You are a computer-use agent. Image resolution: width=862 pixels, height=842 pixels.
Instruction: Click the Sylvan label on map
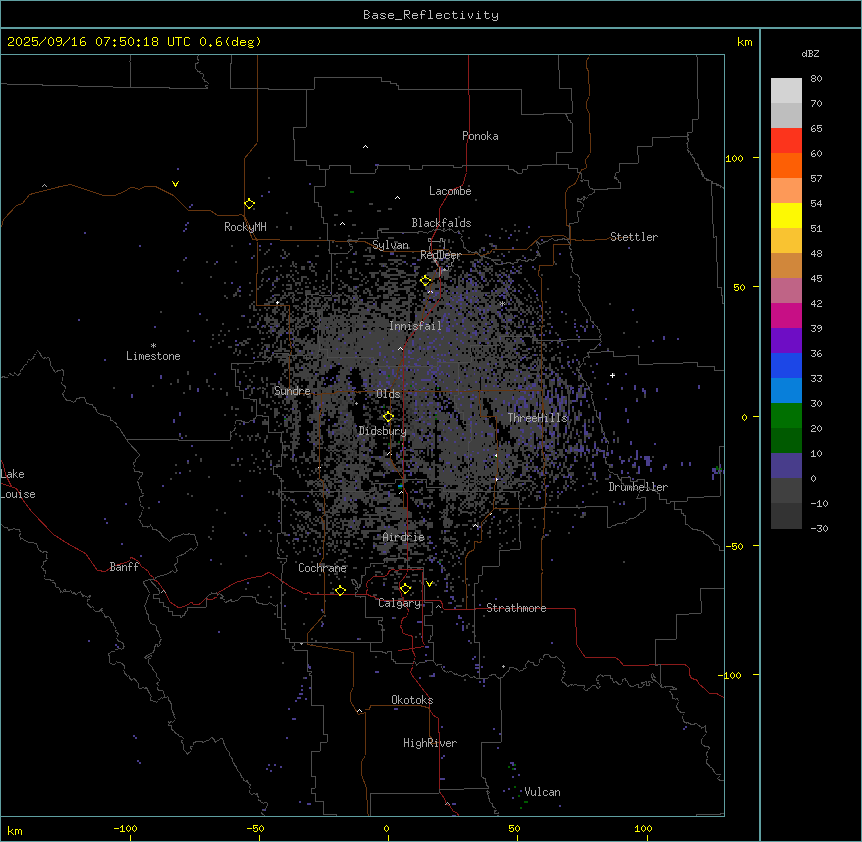[390, 245]
